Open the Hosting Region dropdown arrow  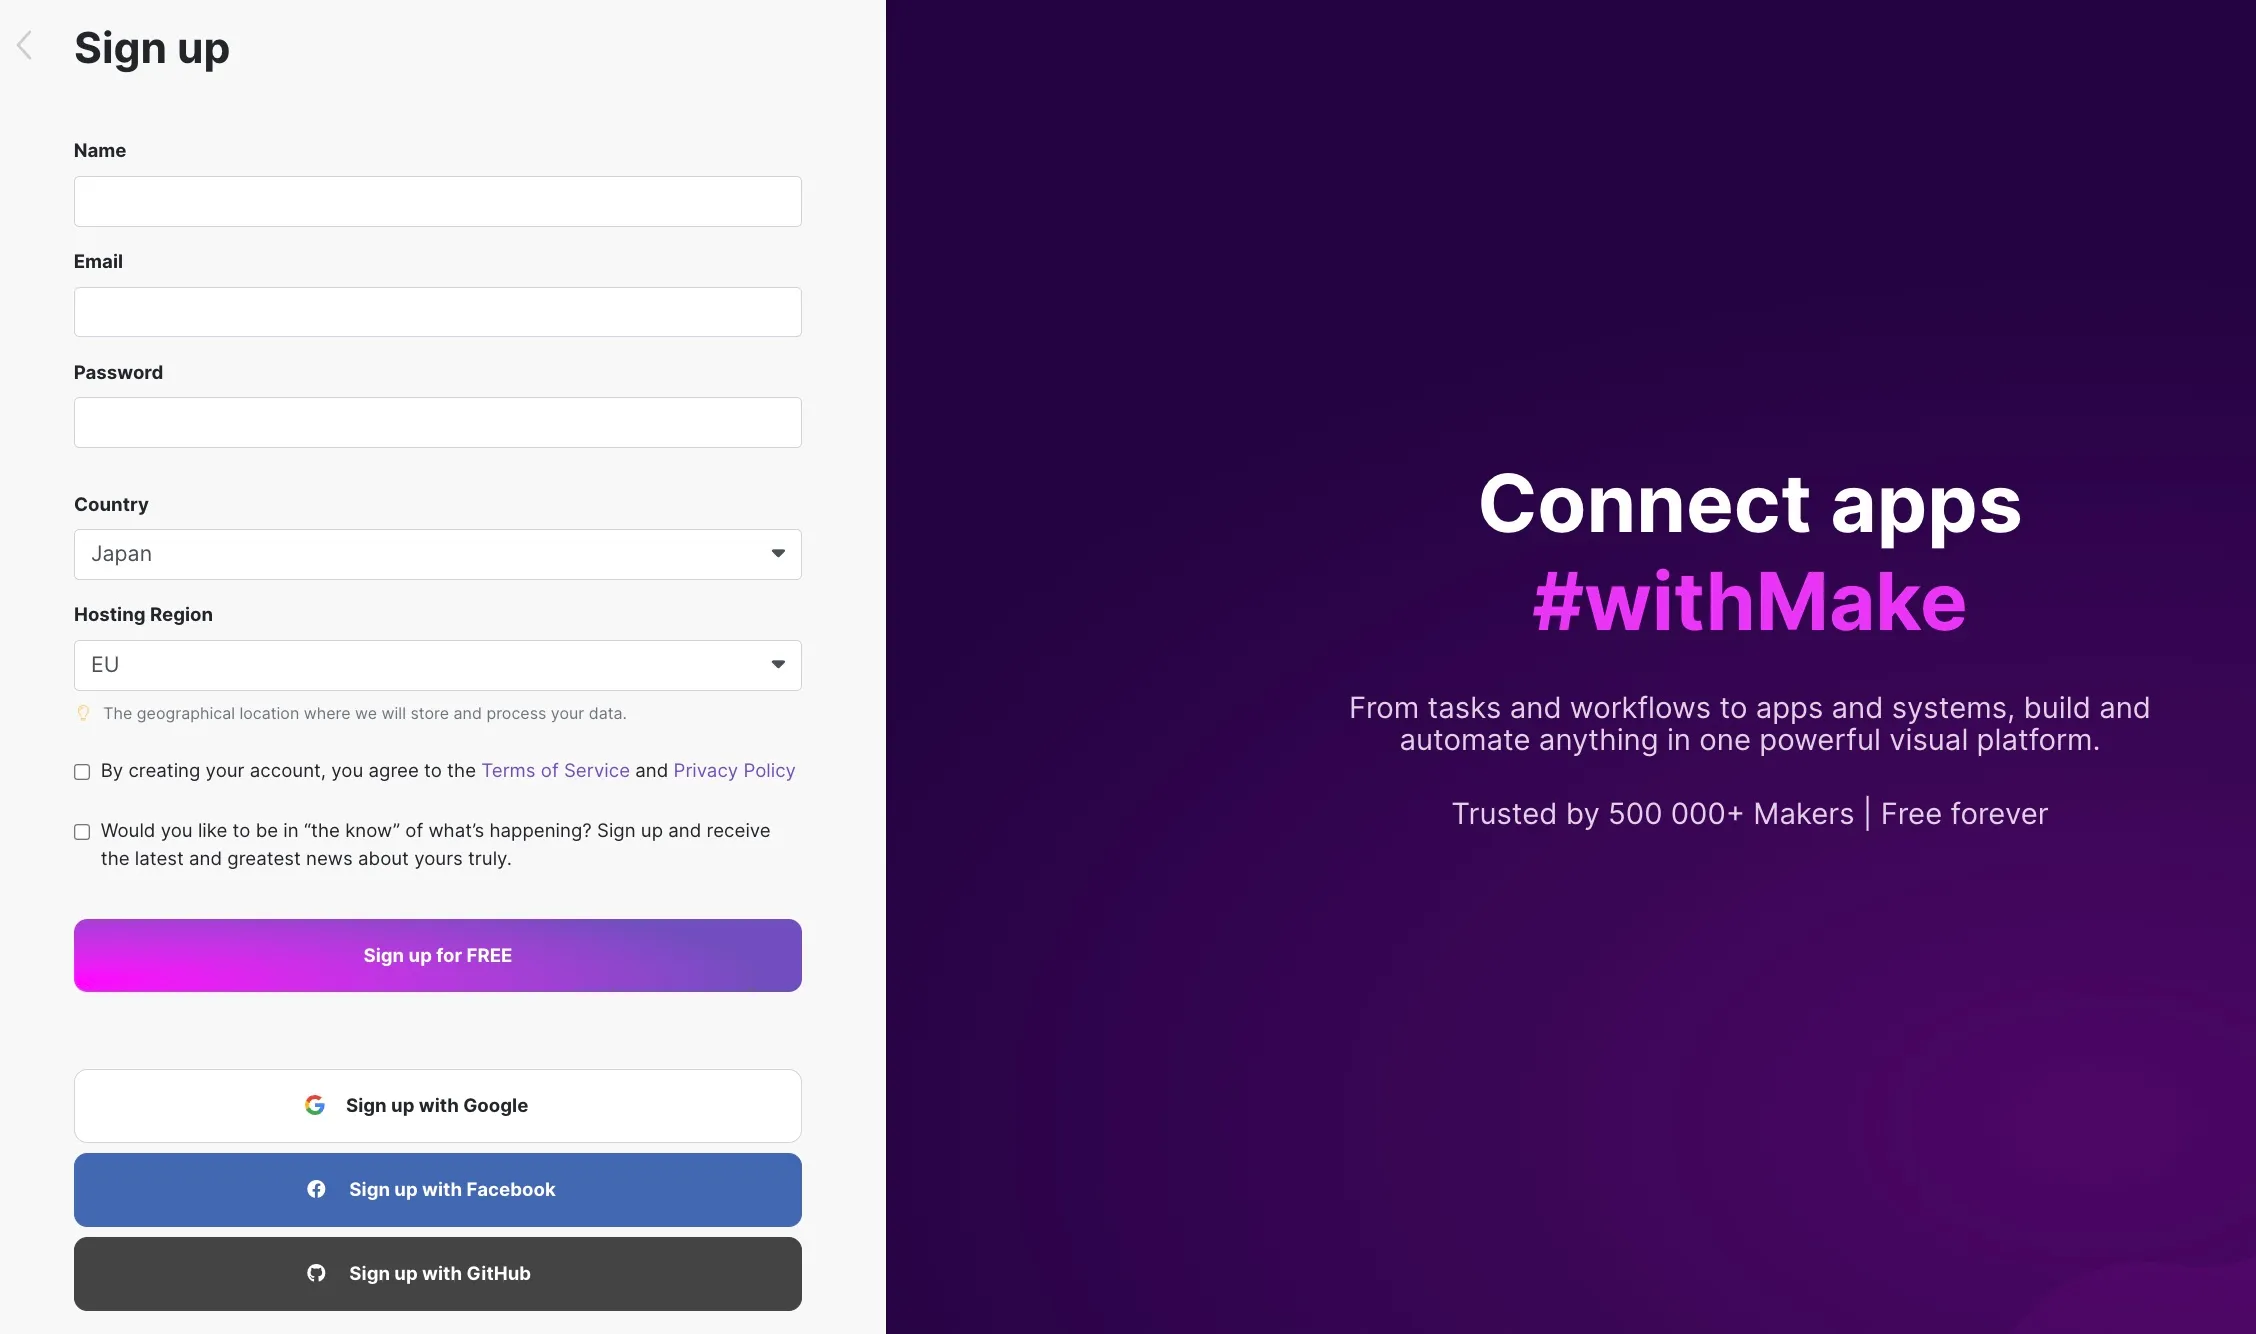point(778,664)
